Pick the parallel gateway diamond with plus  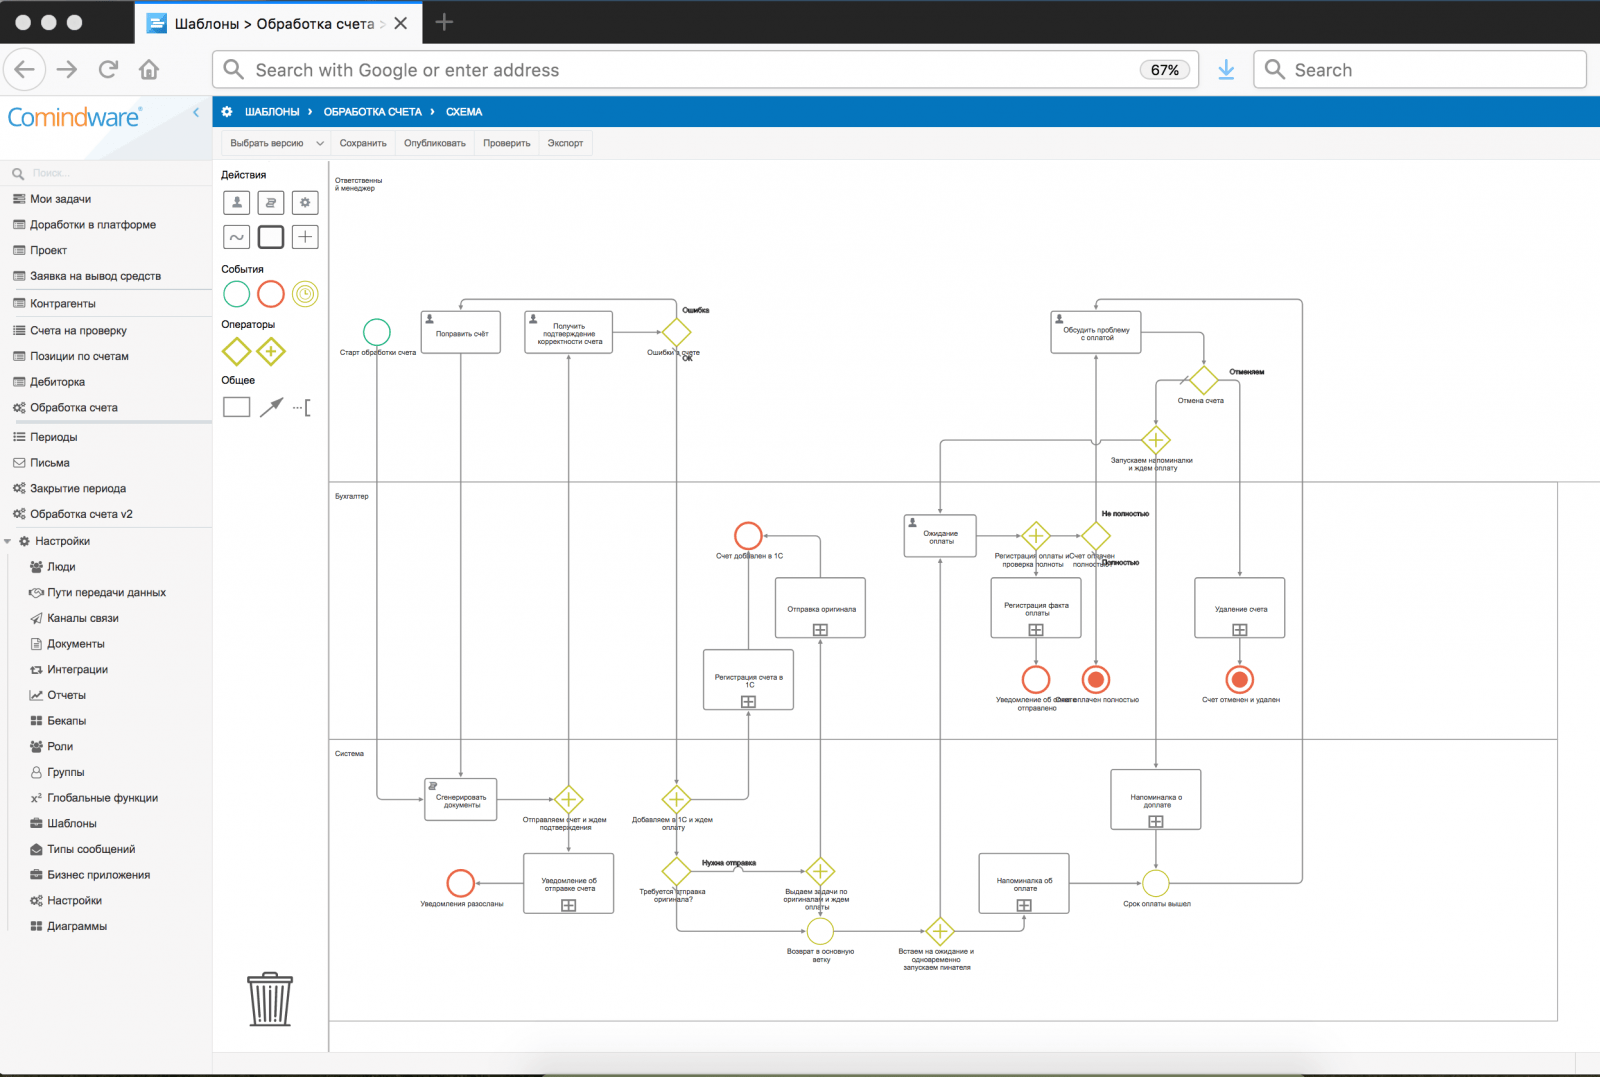click(271, 351)
